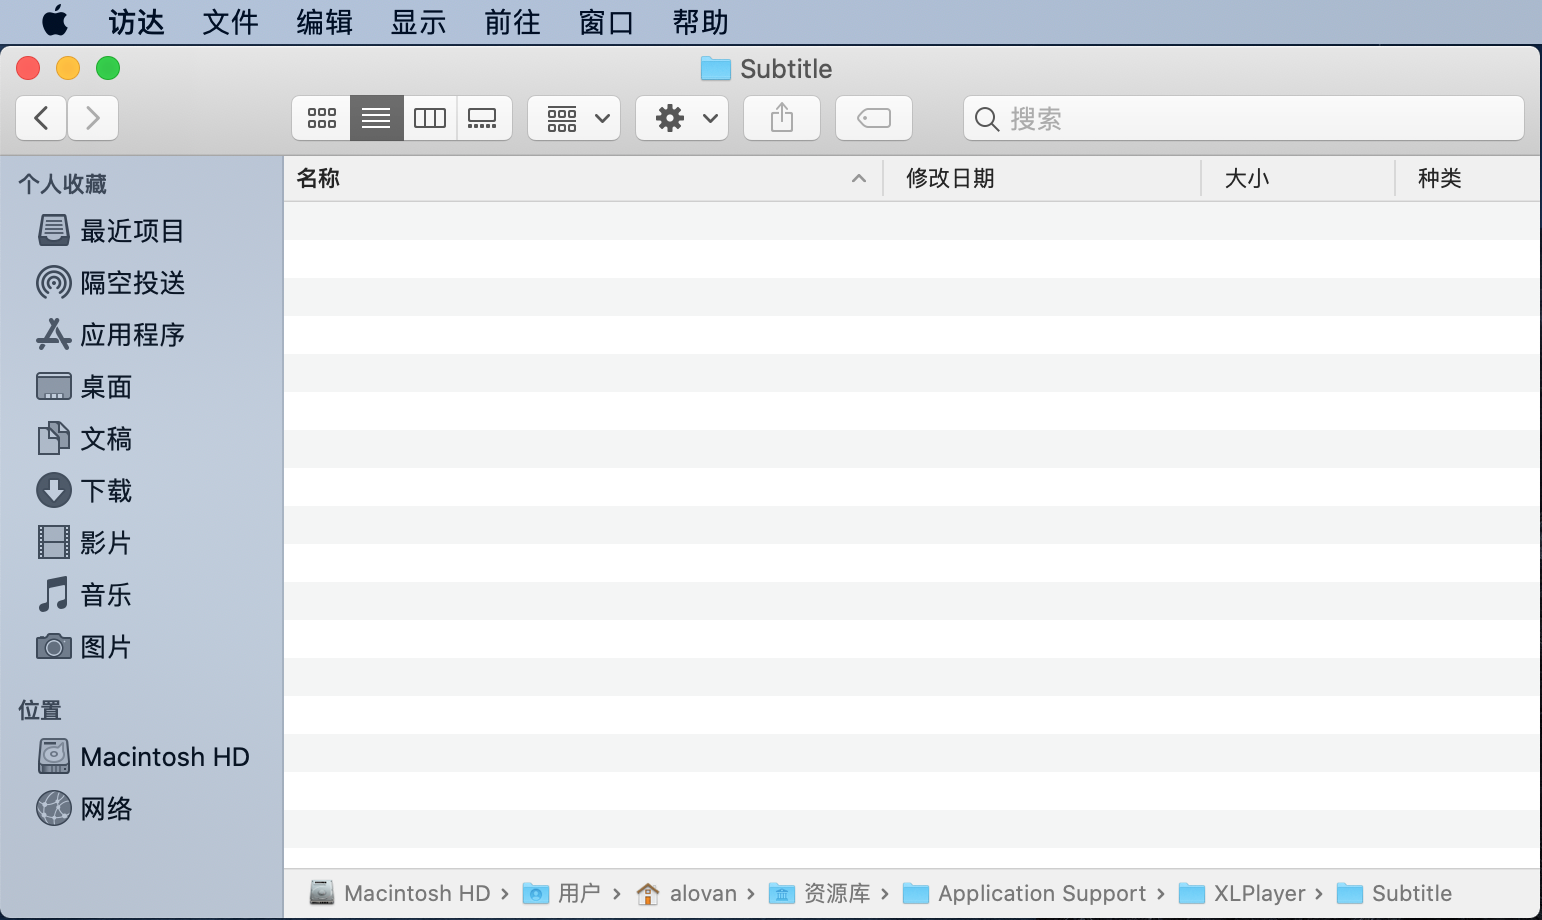Select Macintosh HD in sidebar
The height and width of the screenshot is (920, 1542).
[164, 757]
